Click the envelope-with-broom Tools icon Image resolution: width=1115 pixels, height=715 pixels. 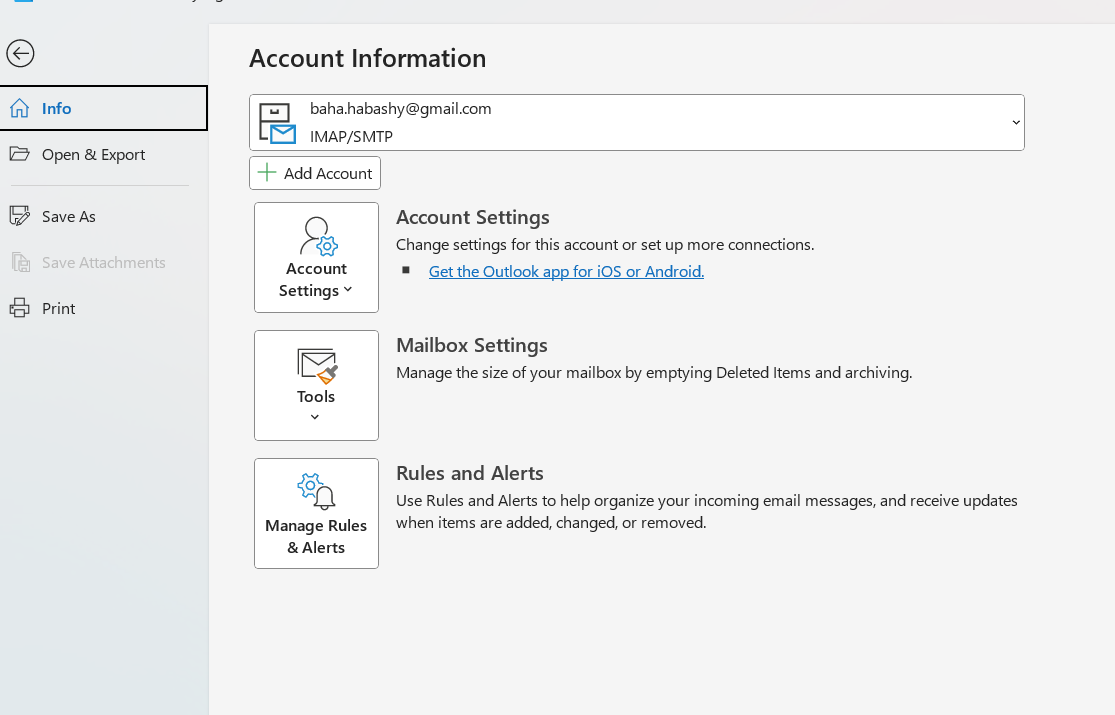317,366
